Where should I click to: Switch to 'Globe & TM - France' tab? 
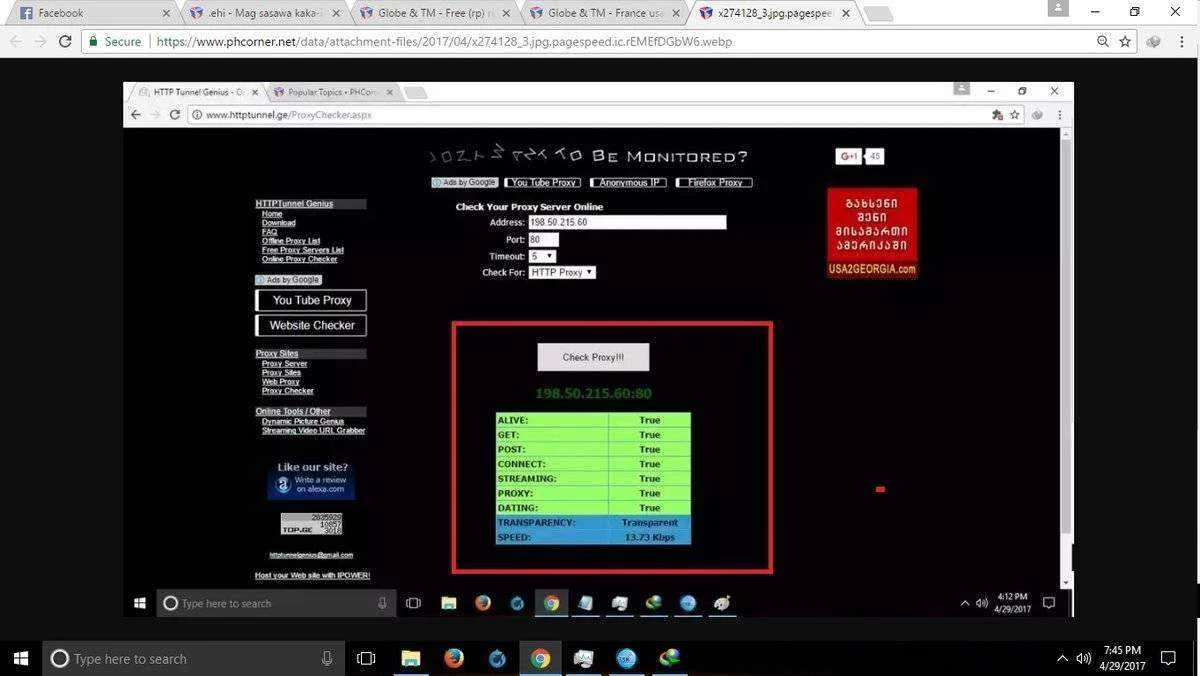pyautogui.click(x=603, y=13)
